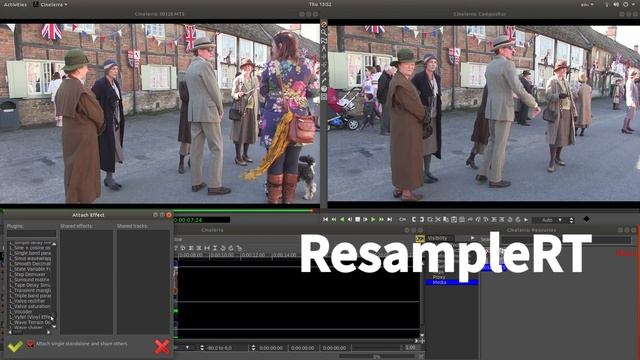Select the Valve saturation plugin
Viewport: 640px width, 360px height.
click(30, 306)
